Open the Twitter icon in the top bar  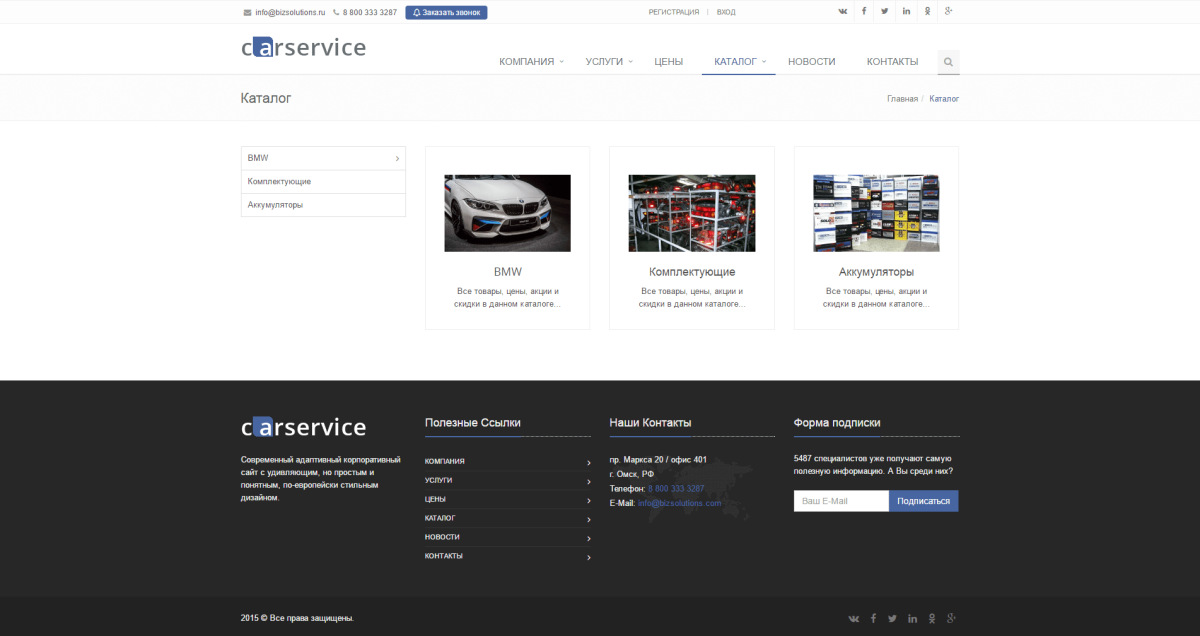(x=884, y=11)
